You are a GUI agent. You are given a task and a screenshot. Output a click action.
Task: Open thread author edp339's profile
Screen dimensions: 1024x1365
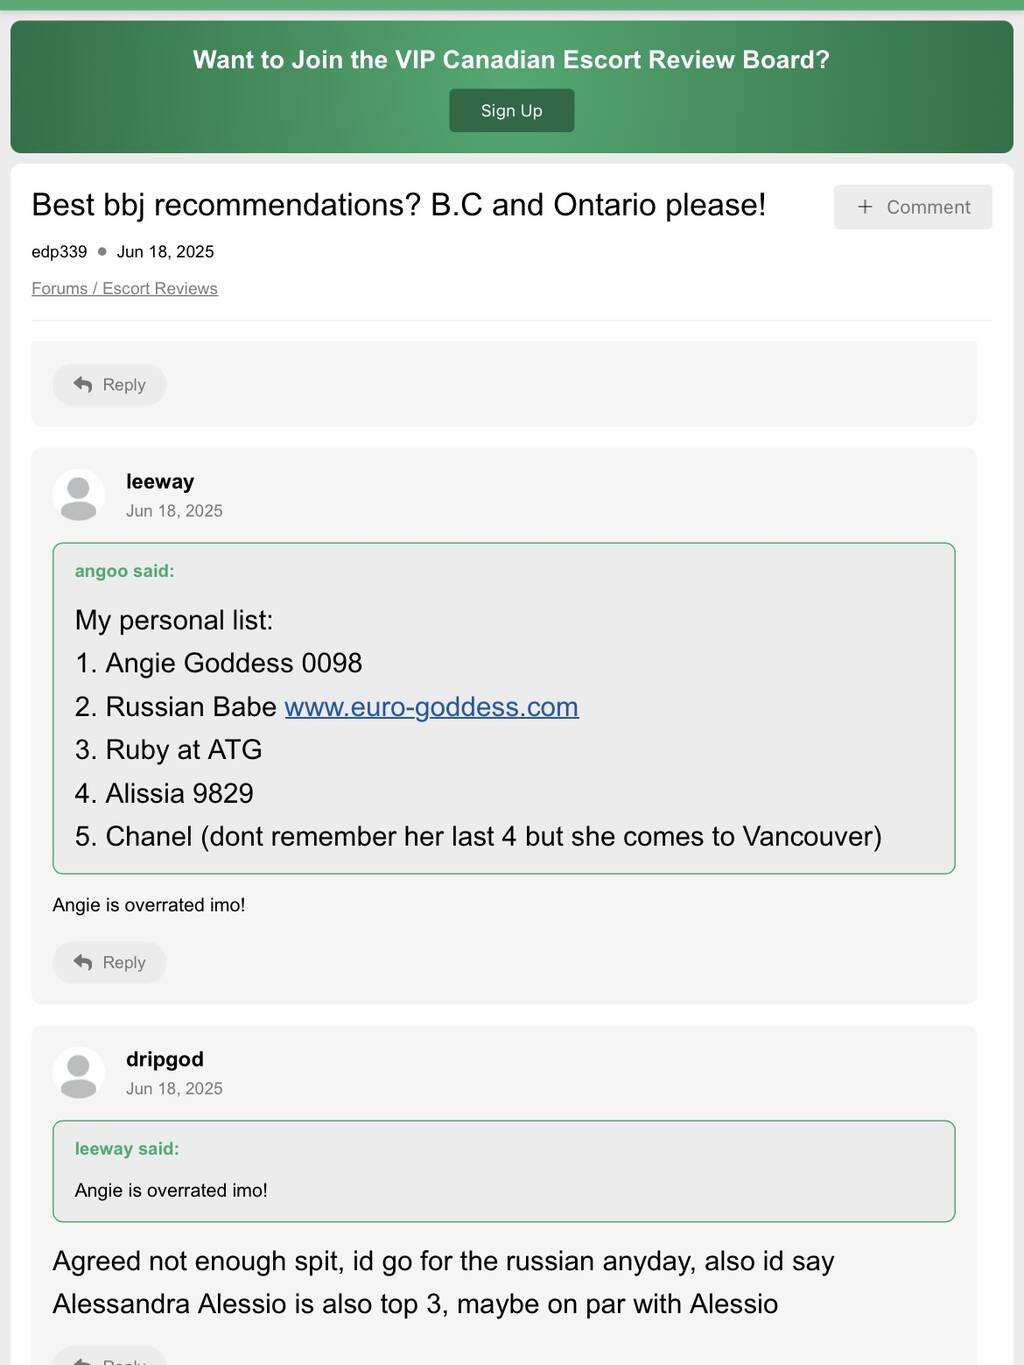click(59, 252)
